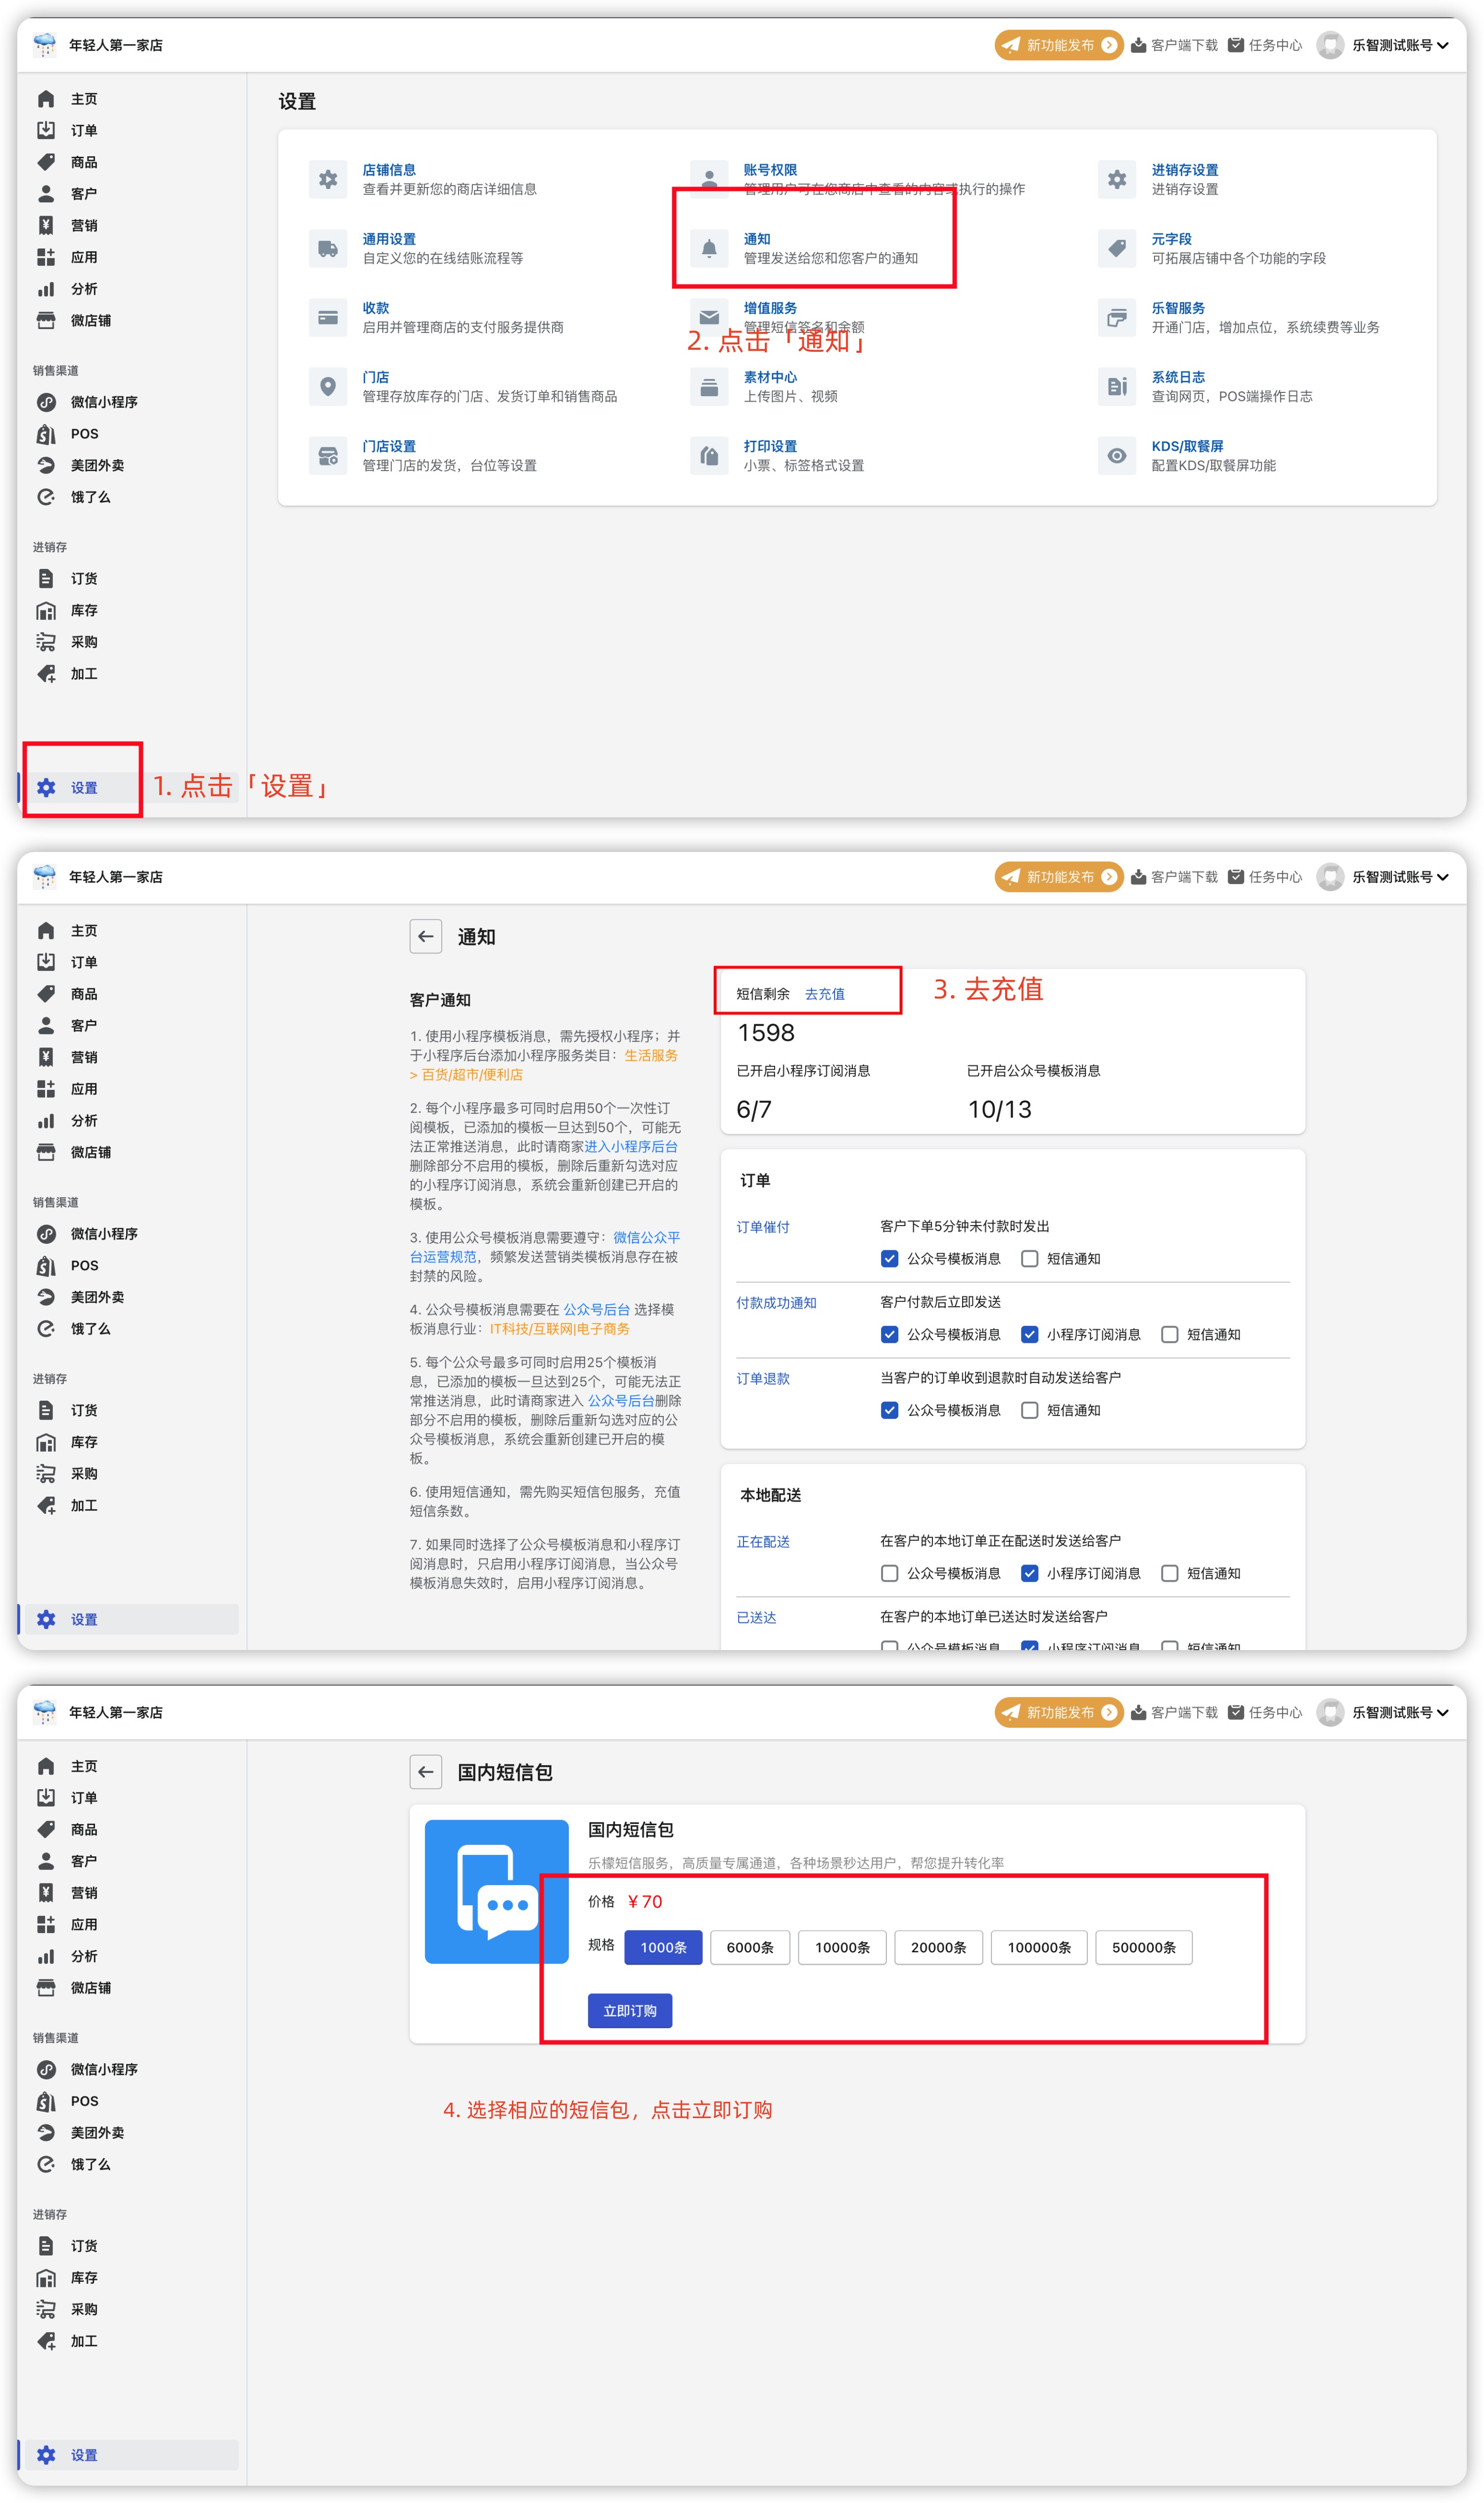Image resolution: width=1484 pixels, height=2503 pixels.
Task: Select the 20000条 SMS package option
Action: [x=938, y=1947]
